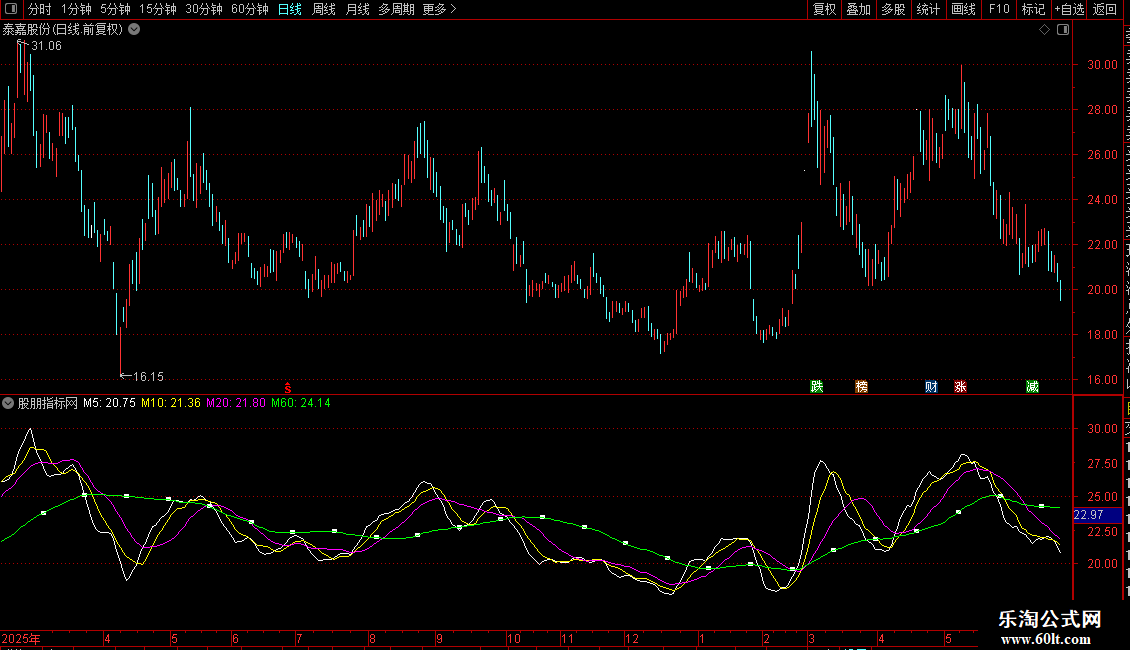Select the 1分钟 period
The height and width of the screenshot is (650, 1130).
click(x=76, y=9)
